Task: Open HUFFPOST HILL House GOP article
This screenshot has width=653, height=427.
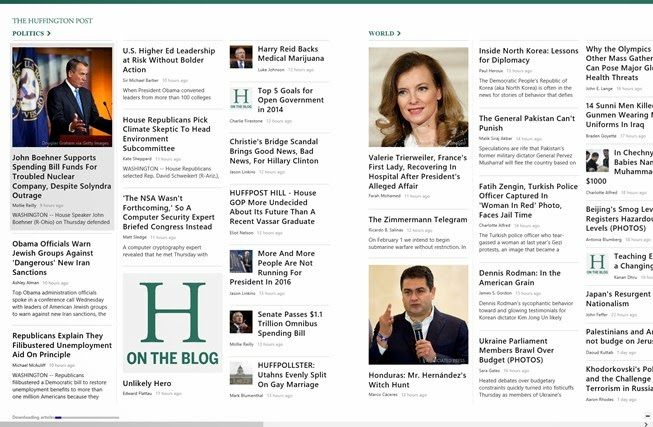Action: (273, 207)
